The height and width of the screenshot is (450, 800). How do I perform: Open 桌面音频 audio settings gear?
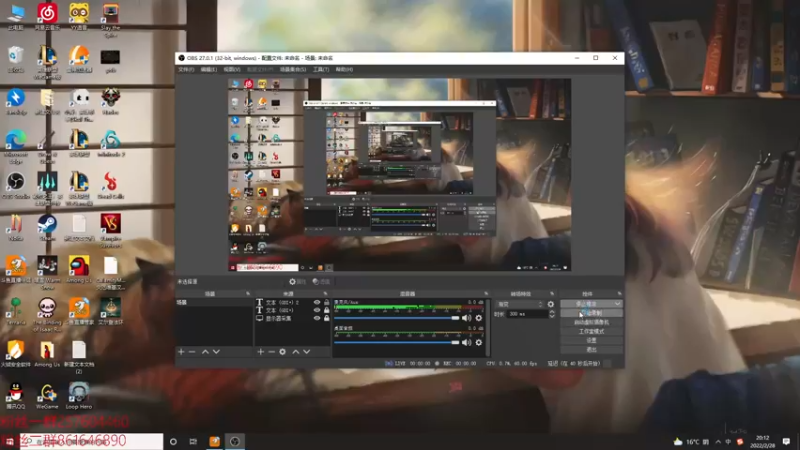pos(479,343)
